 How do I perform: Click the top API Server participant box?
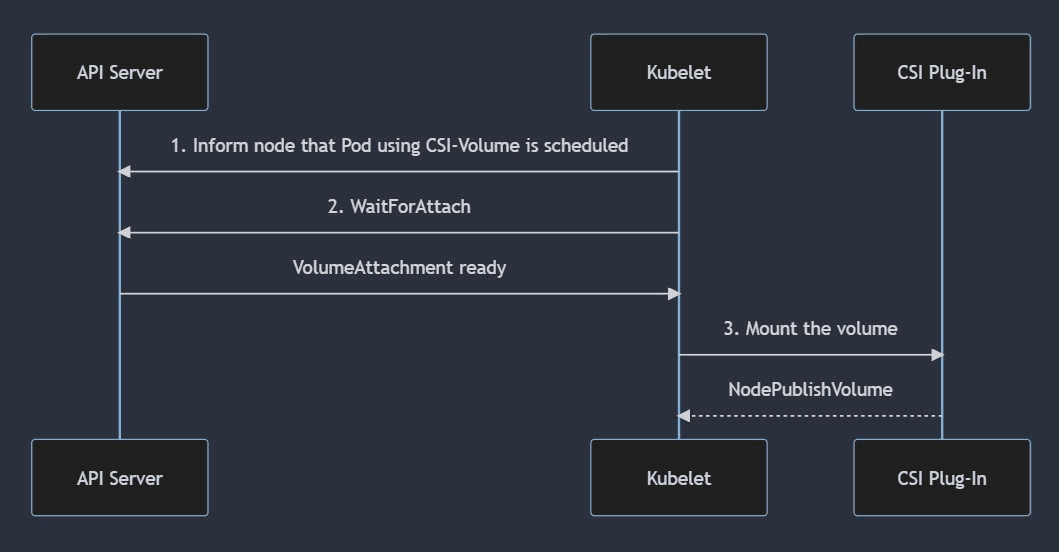(x=120, y=72)
